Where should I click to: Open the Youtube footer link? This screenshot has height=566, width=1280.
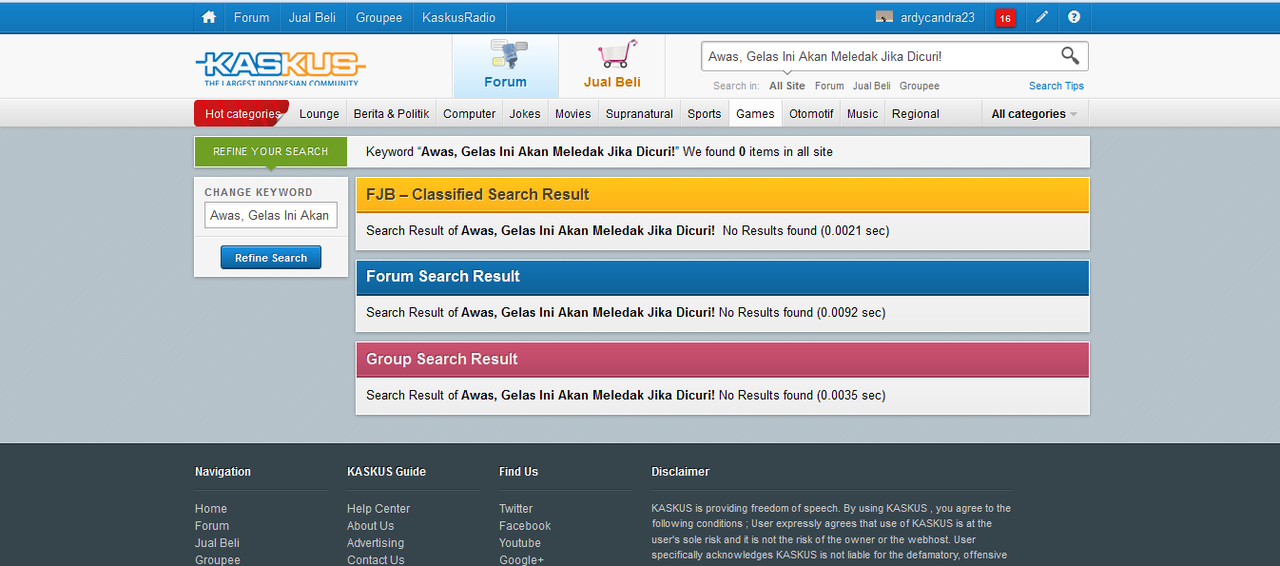[x=520, y=543]
